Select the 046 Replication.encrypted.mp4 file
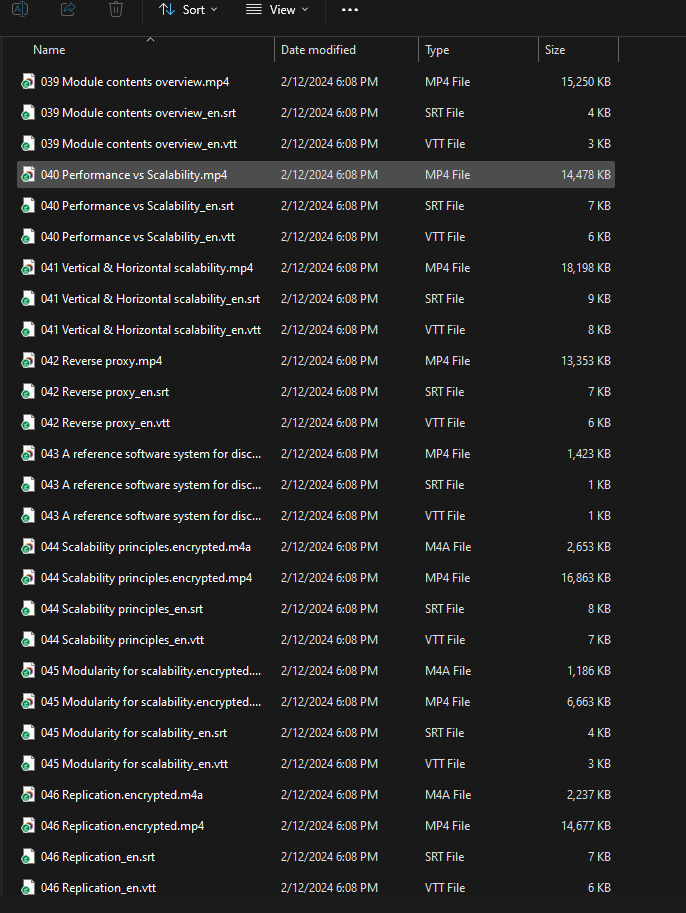The height and width of the screenshot is (913, 686). [x=122, y=826]
